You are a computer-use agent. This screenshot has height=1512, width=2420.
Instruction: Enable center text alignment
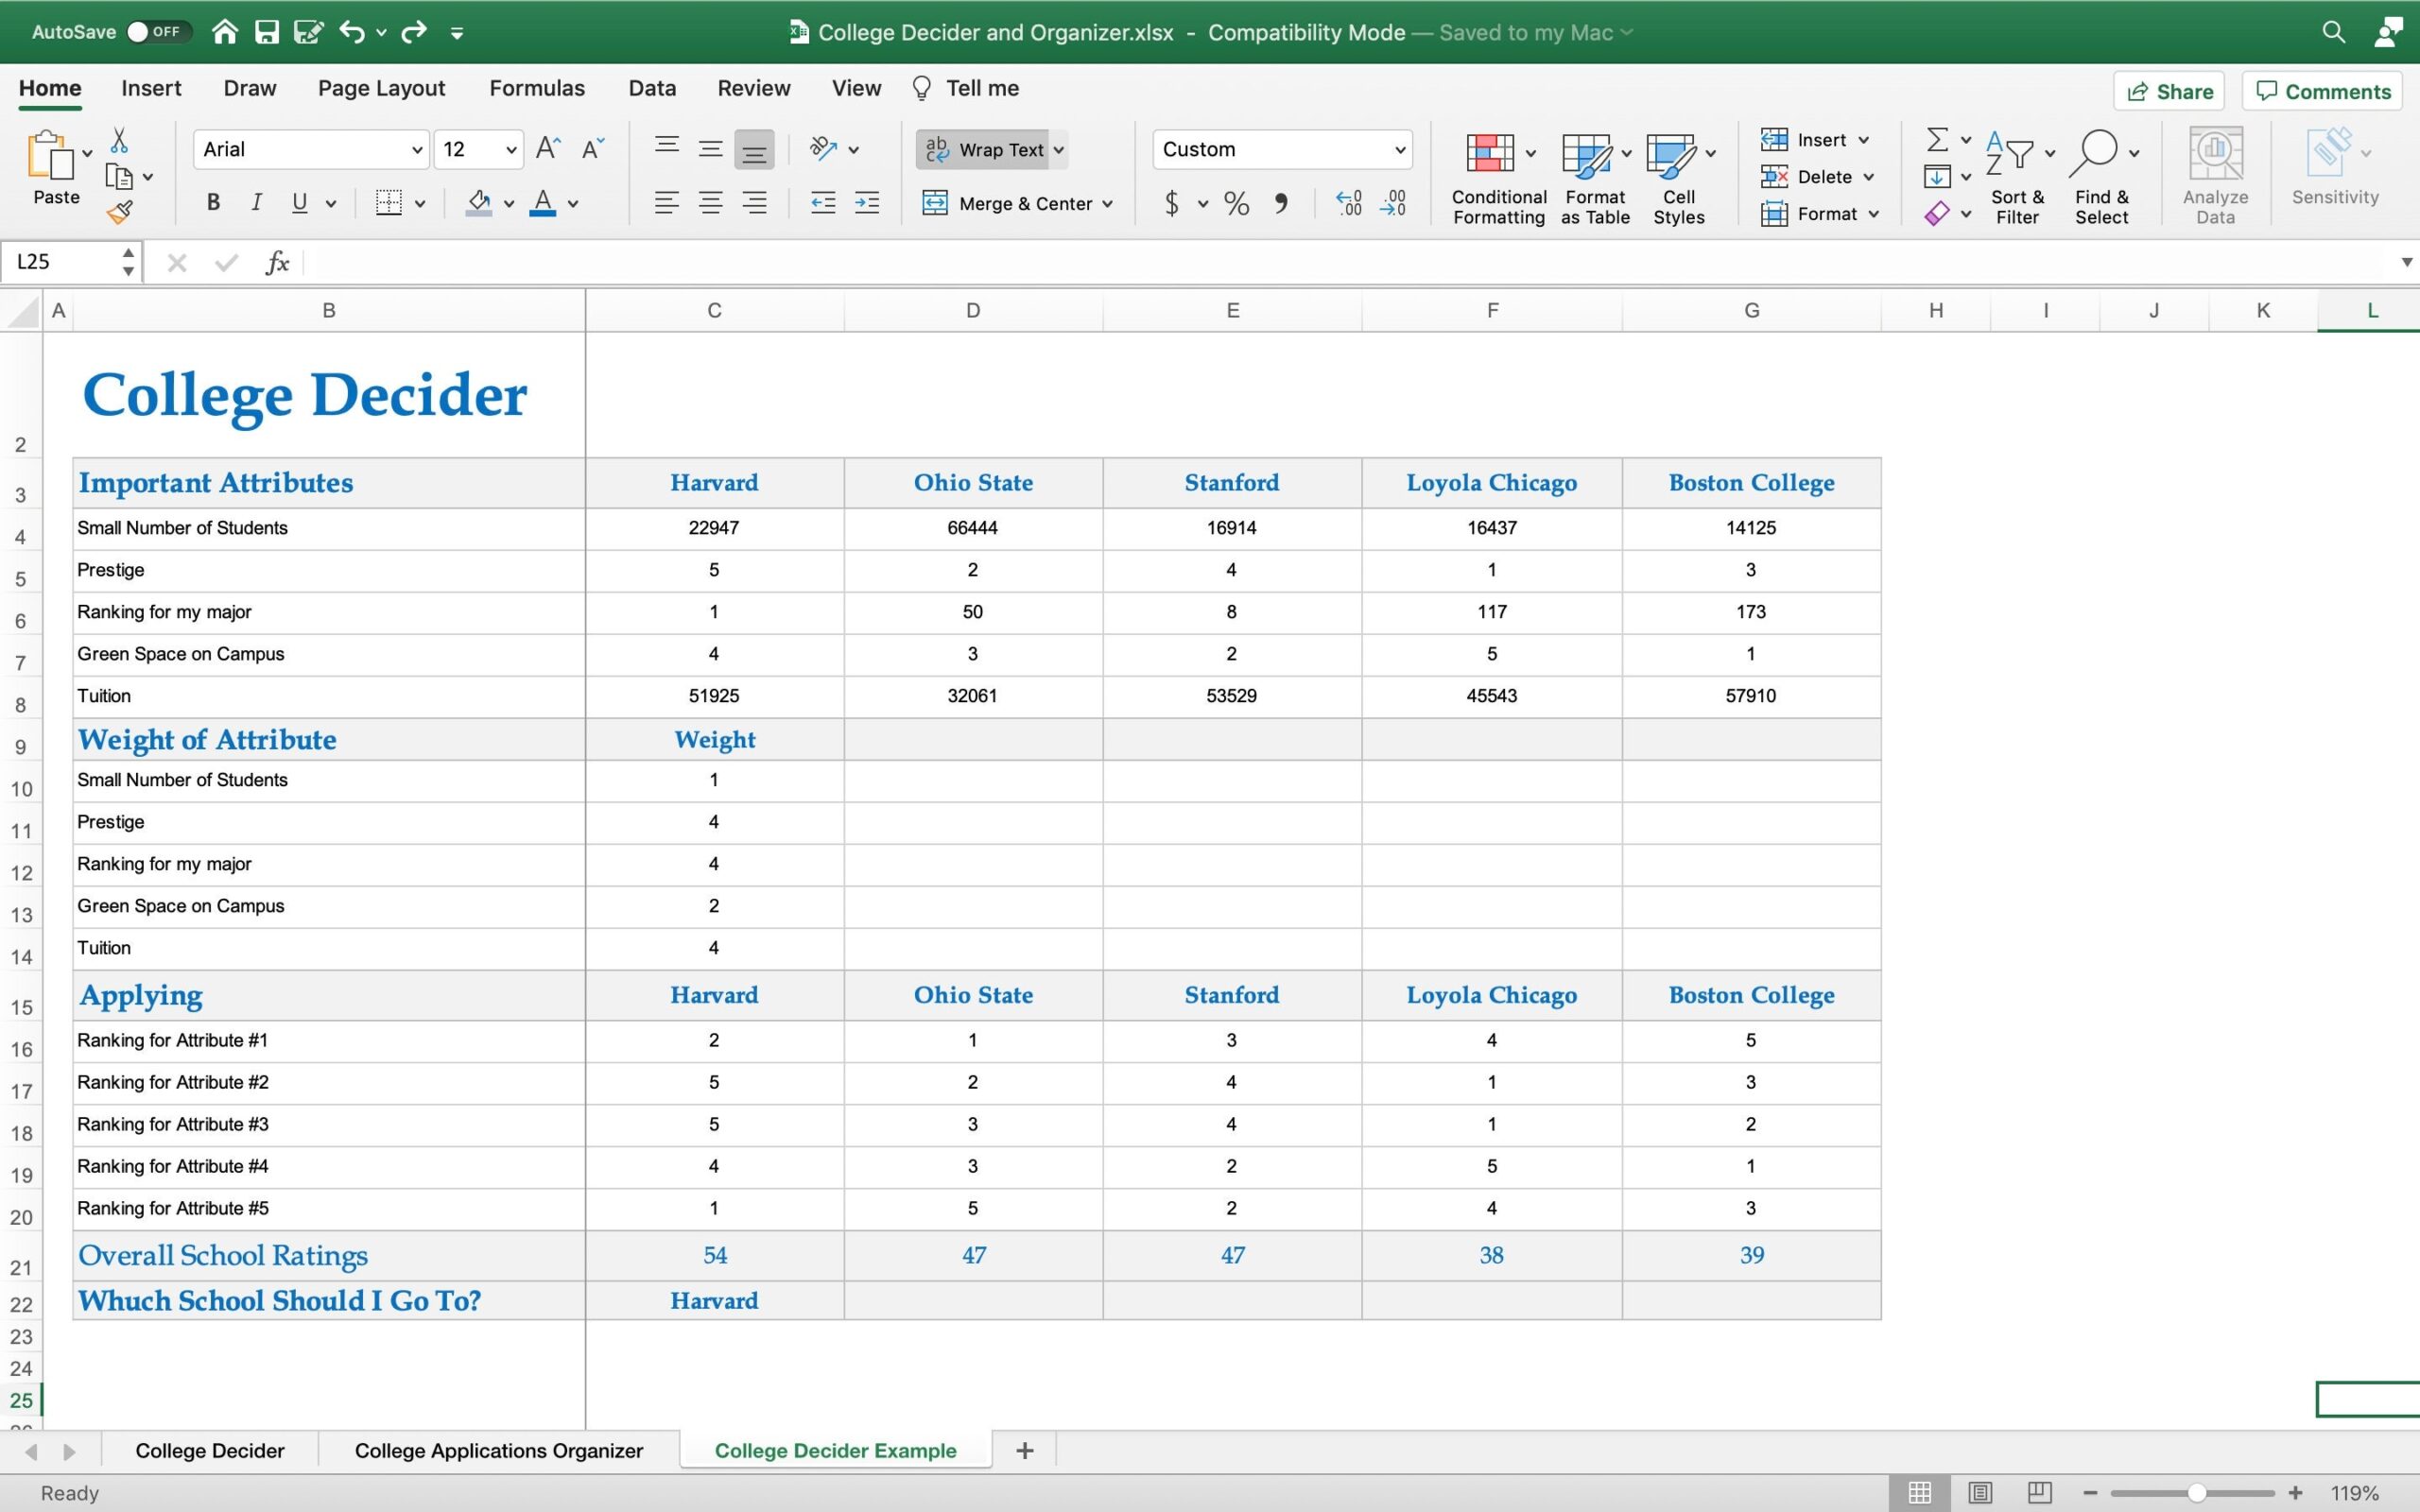pyautogui.click(x=710, y=203)
